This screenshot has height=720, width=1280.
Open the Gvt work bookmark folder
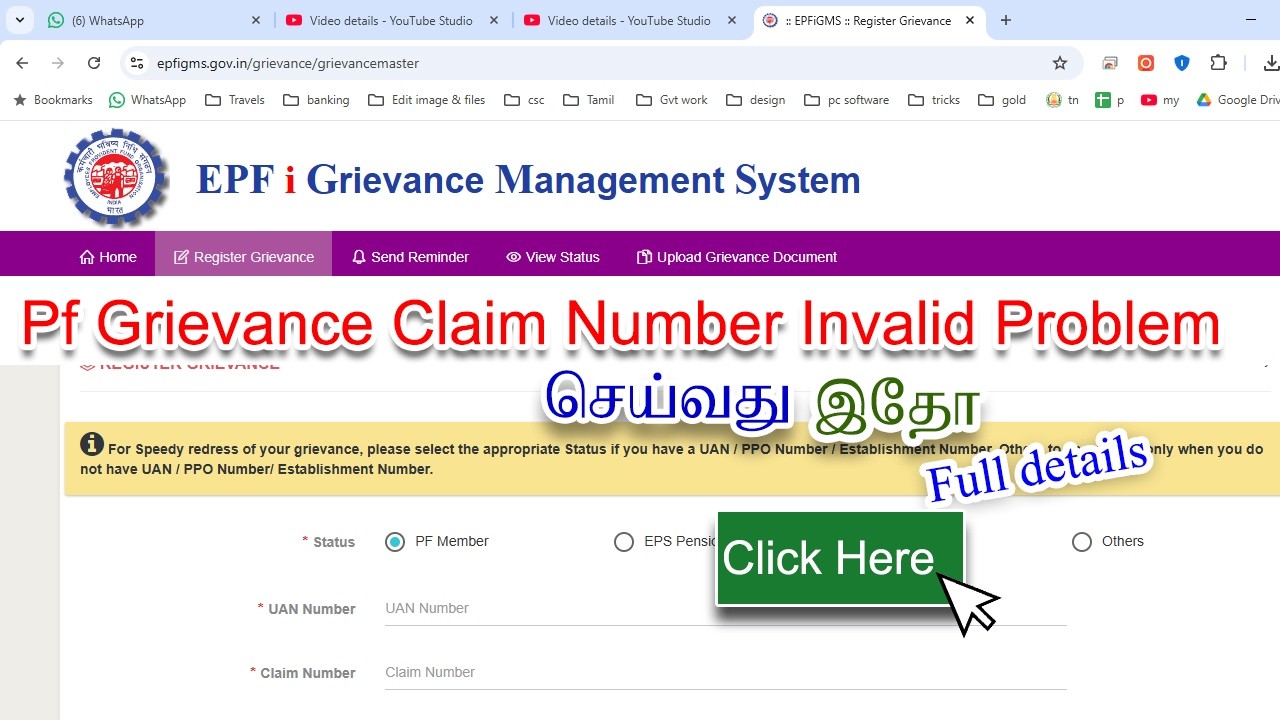pos(671,100)
